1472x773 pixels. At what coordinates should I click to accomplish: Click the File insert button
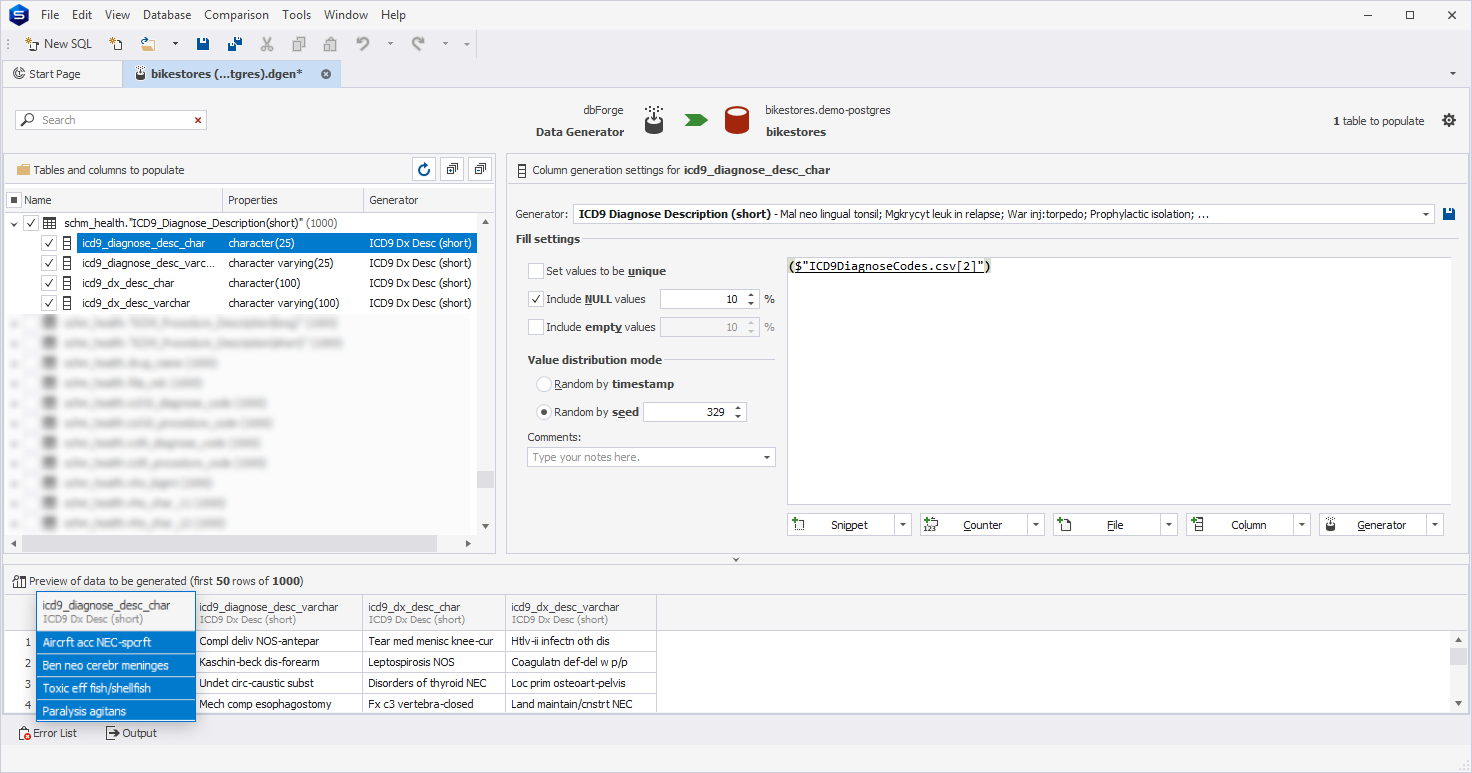[1106, 525]
